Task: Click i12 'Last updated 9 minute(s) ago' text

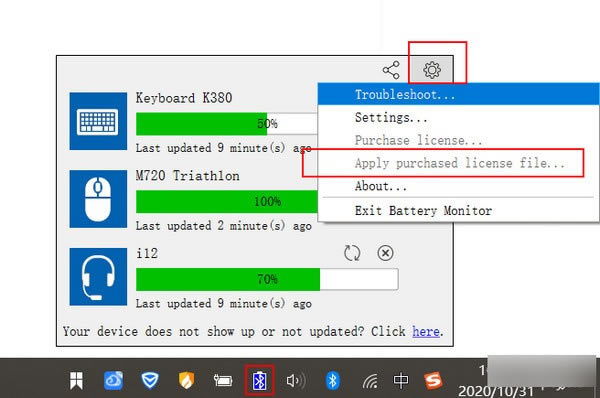Action: pos(224,303)
